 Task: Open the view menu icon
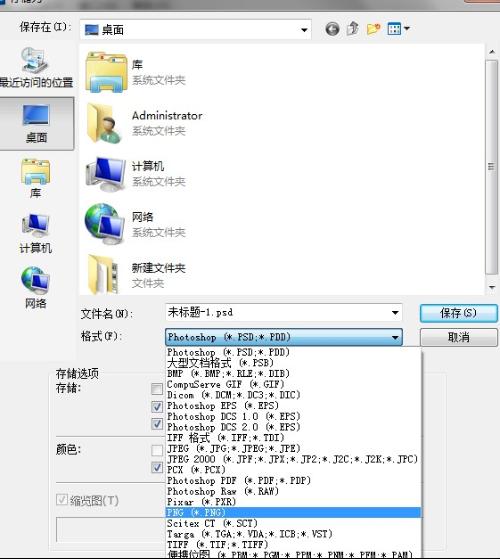click(x=394, y=29)
